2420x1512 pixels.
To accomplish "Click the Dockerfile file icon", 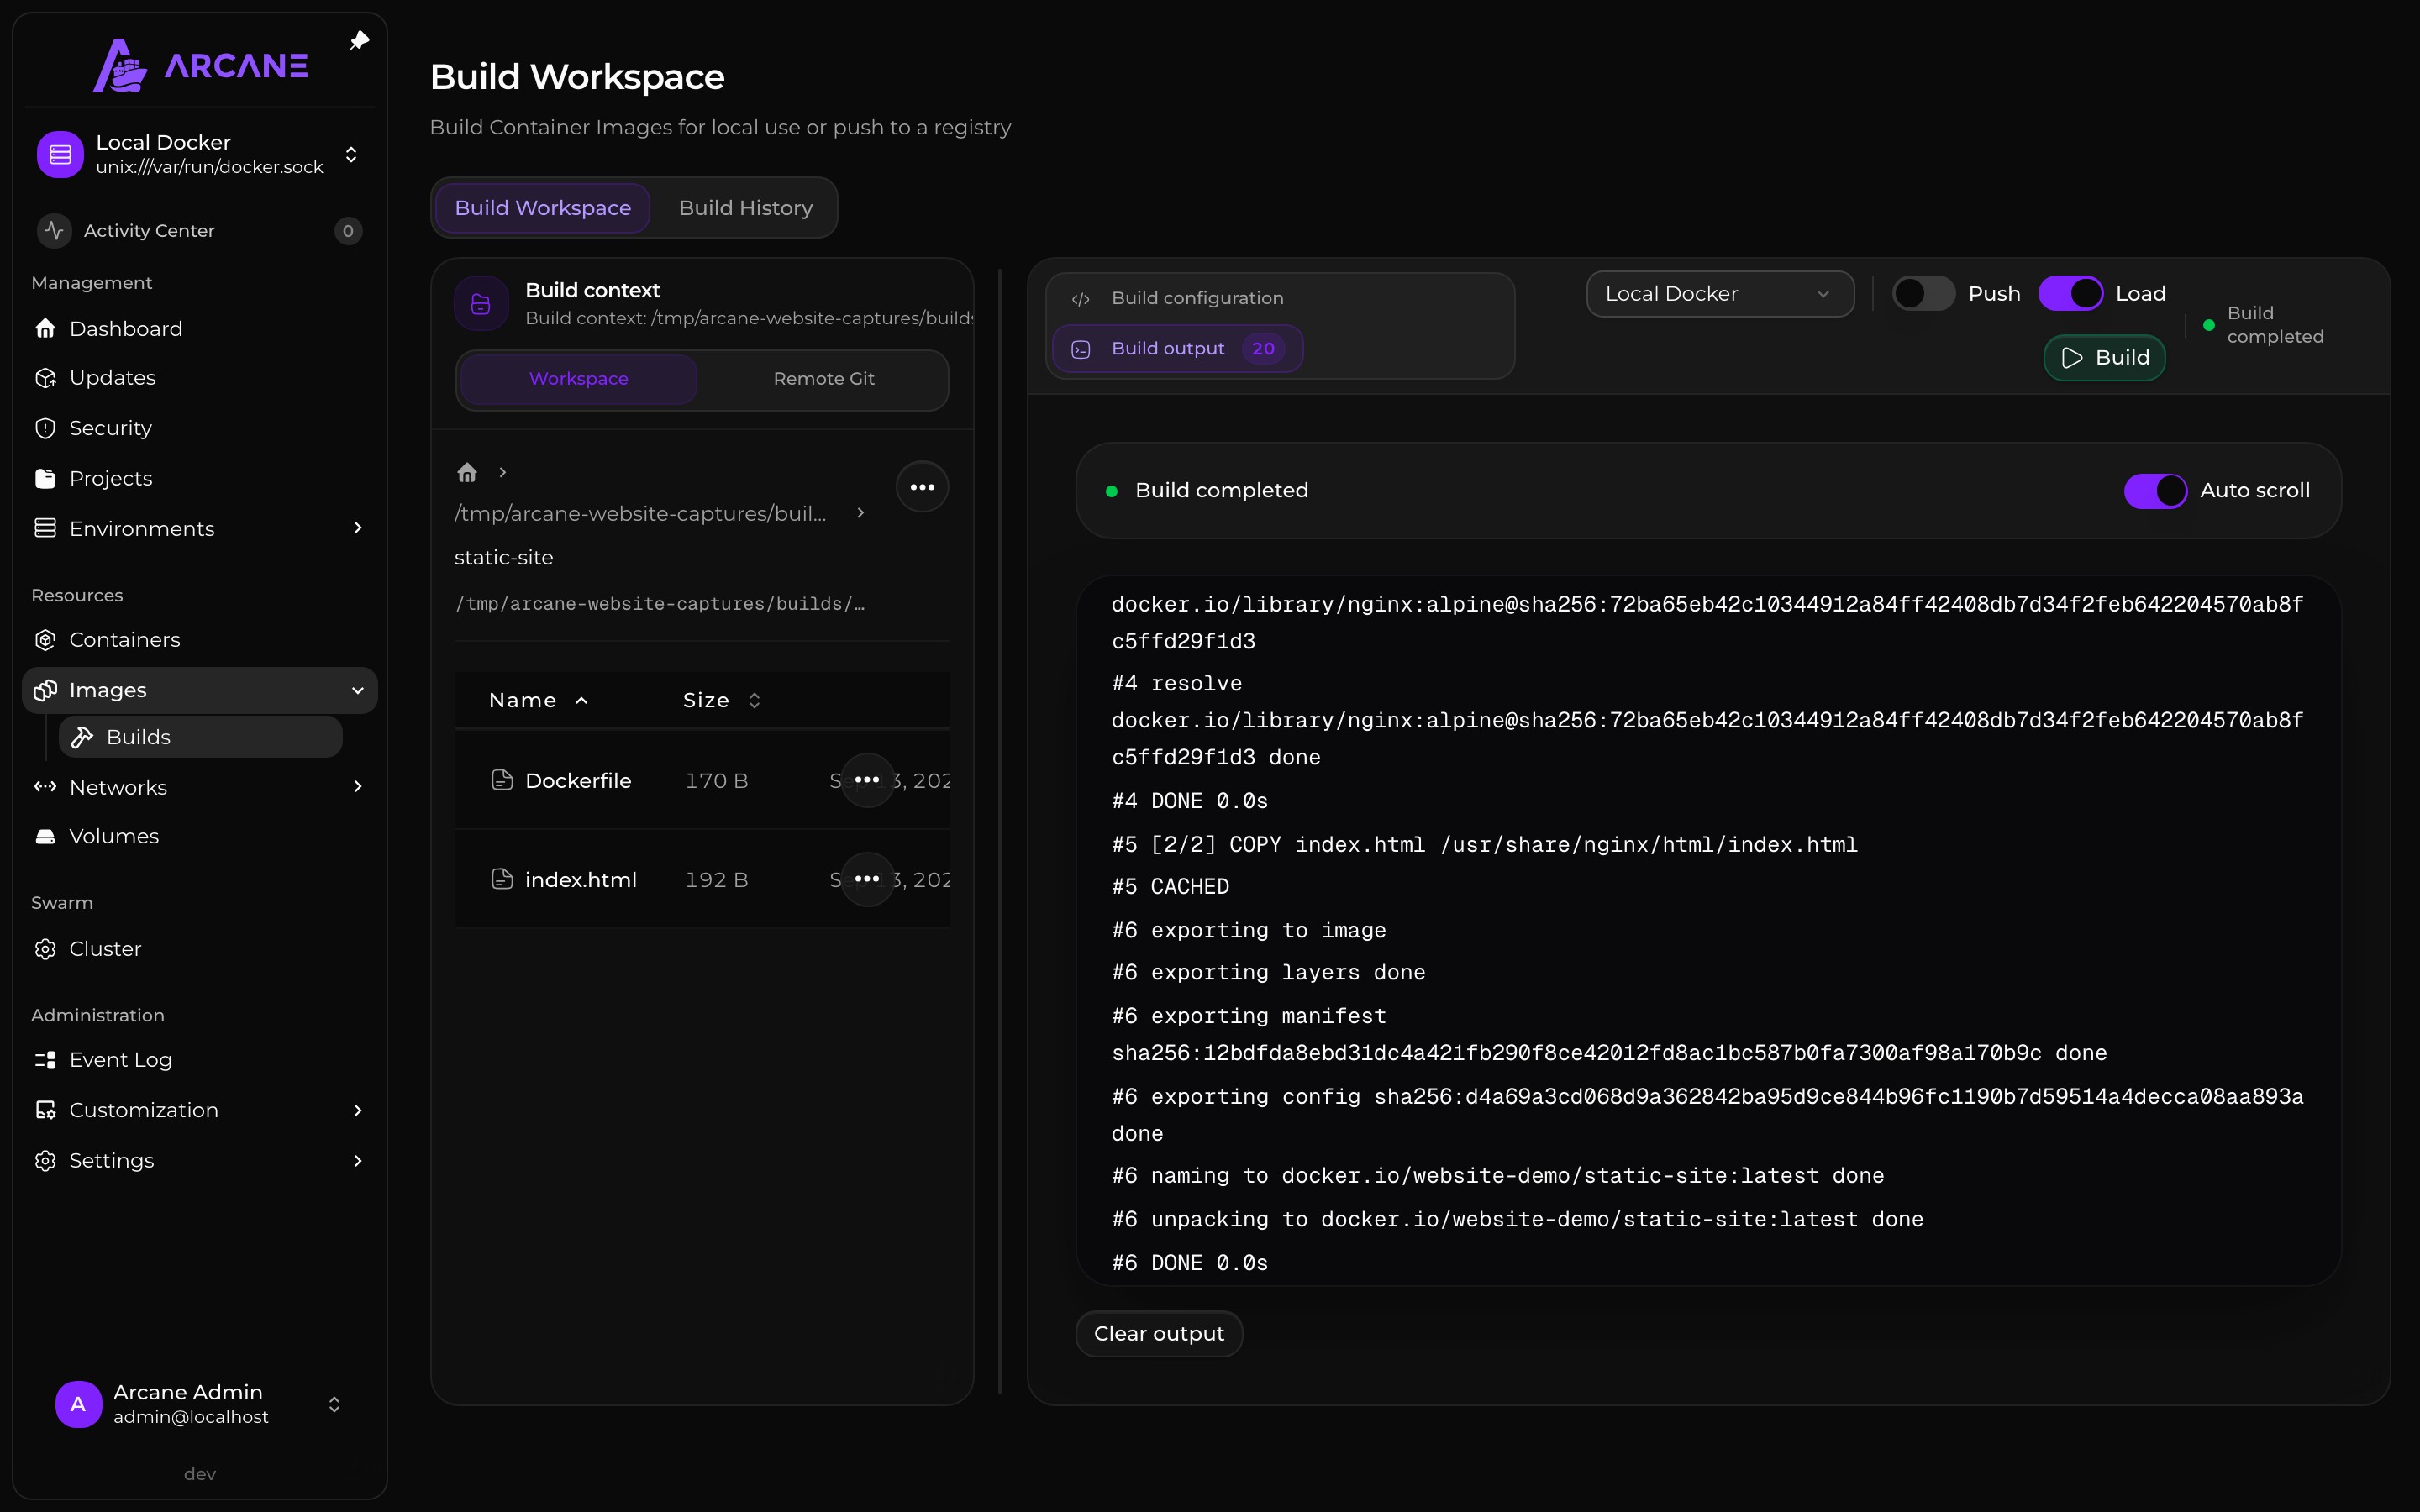I will tap(502, 780).
